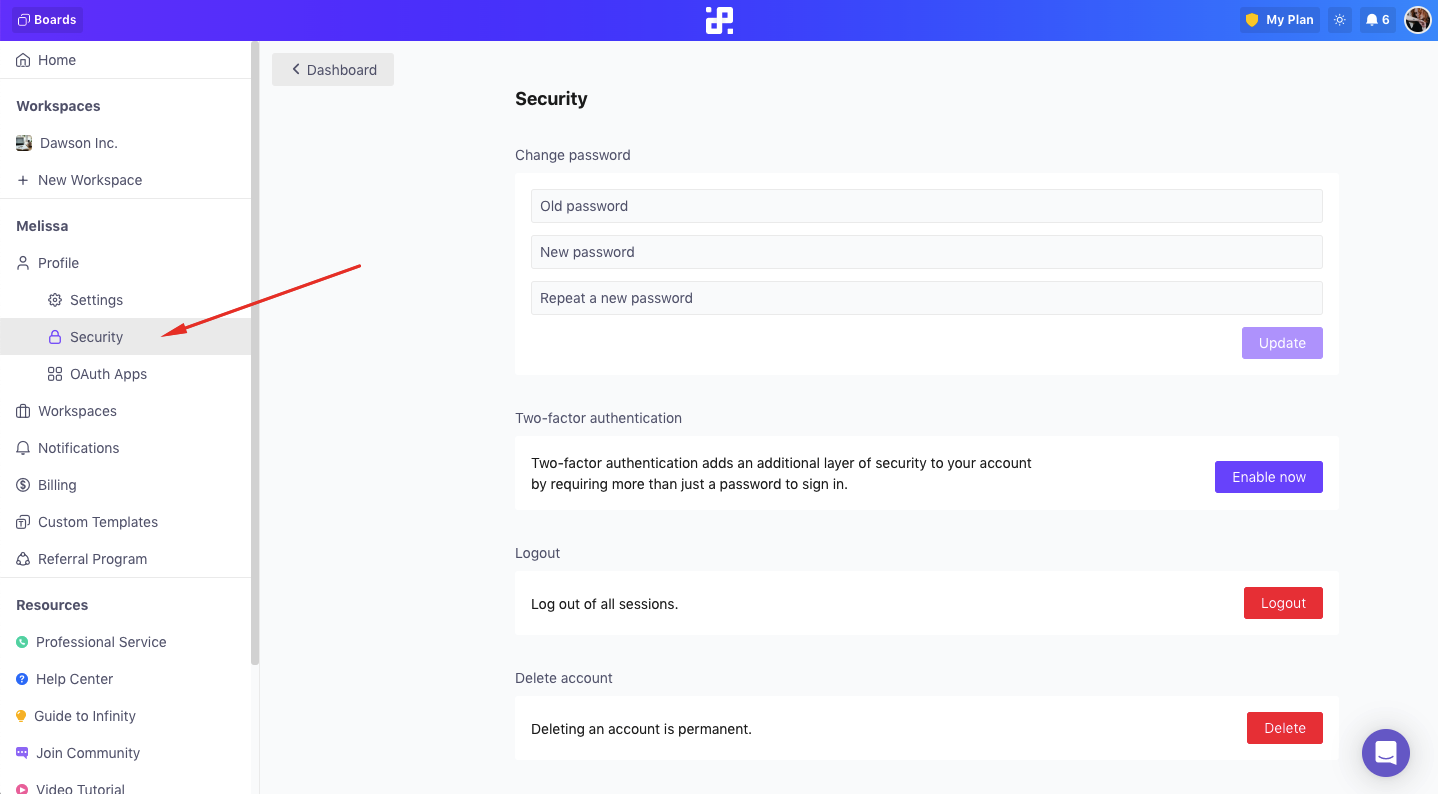Click the sidebar vertical scrollbar
1438x794 pixels.
[x=255, y=353]
